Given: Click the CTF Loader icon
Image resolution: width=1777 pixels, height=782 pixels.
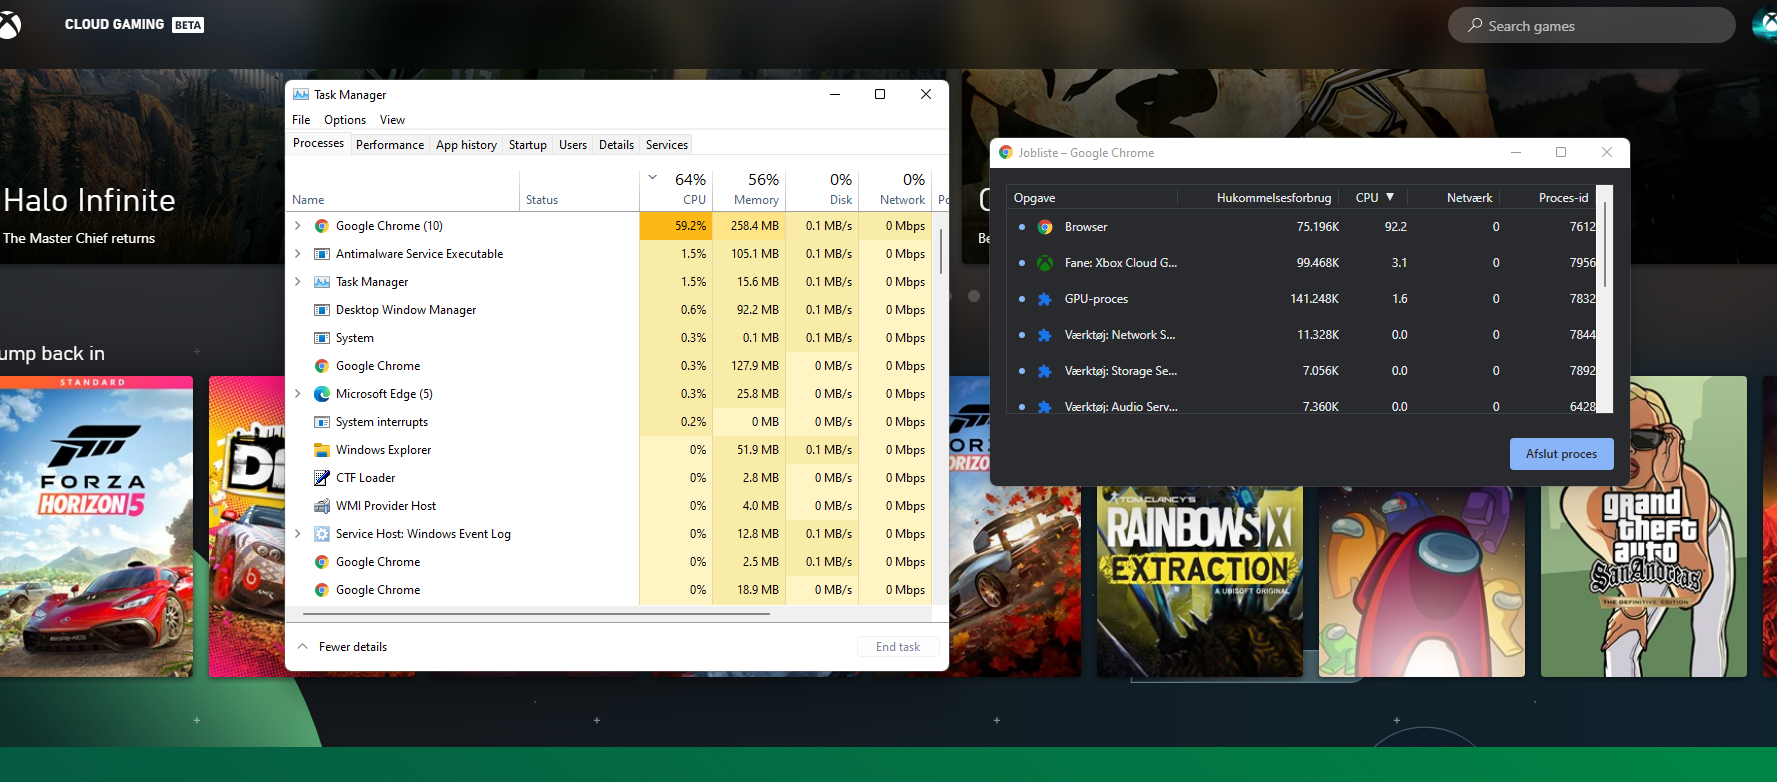Looking at the screenshot, I should coord(322,478).
